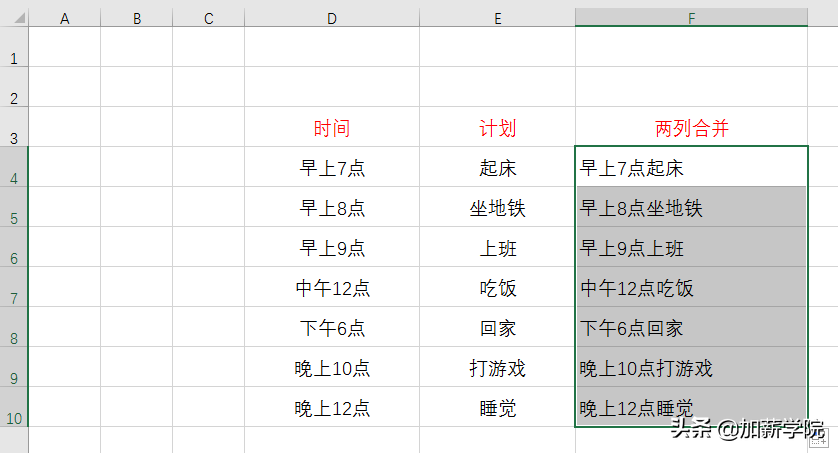This screenshot has height=453, width=838.
Task: Select row 7 header
Action: click(14, 287)
